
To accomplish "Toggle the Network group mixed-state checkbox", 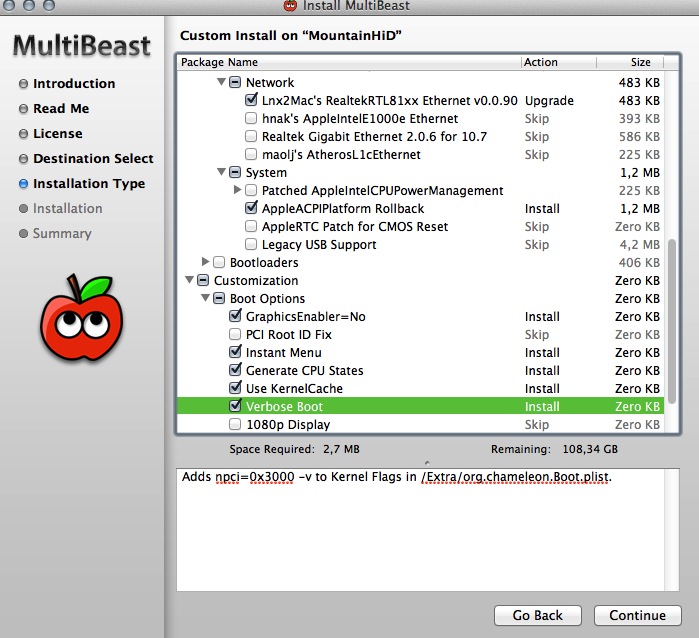I will click(235, 82).
